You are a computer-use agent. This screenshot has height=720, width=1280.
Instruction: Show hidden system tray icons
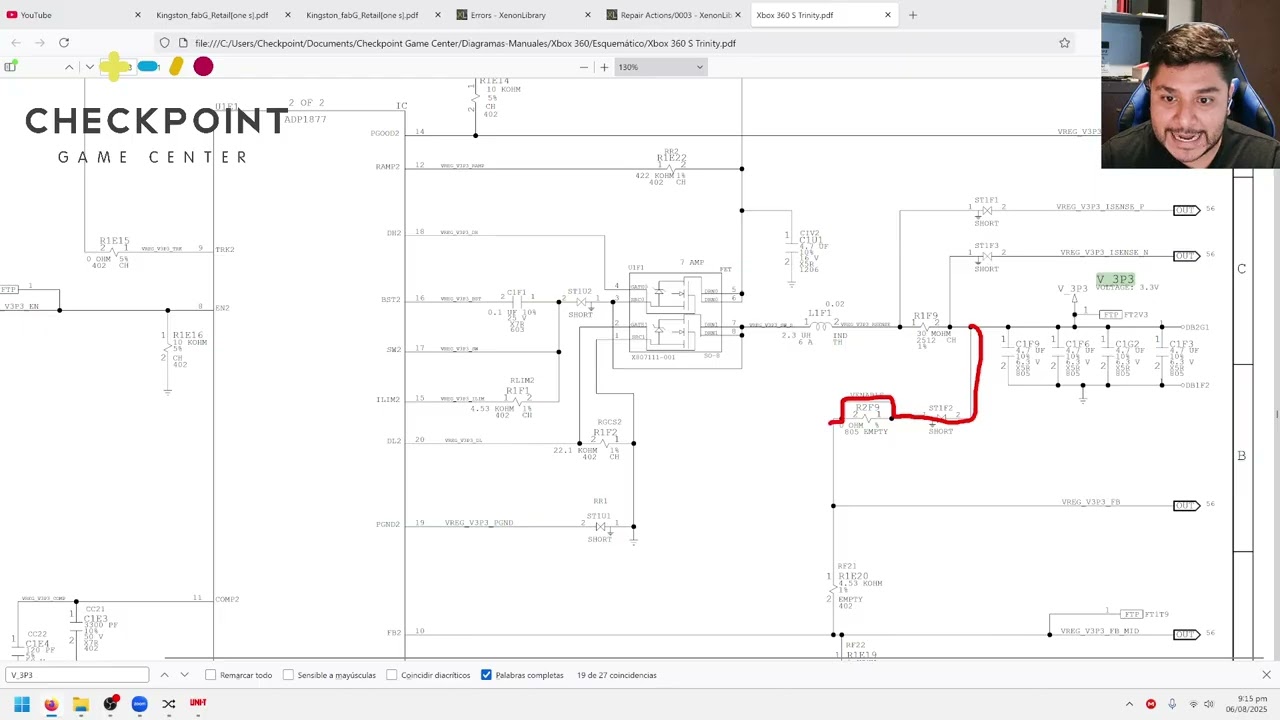point(1130,704)
